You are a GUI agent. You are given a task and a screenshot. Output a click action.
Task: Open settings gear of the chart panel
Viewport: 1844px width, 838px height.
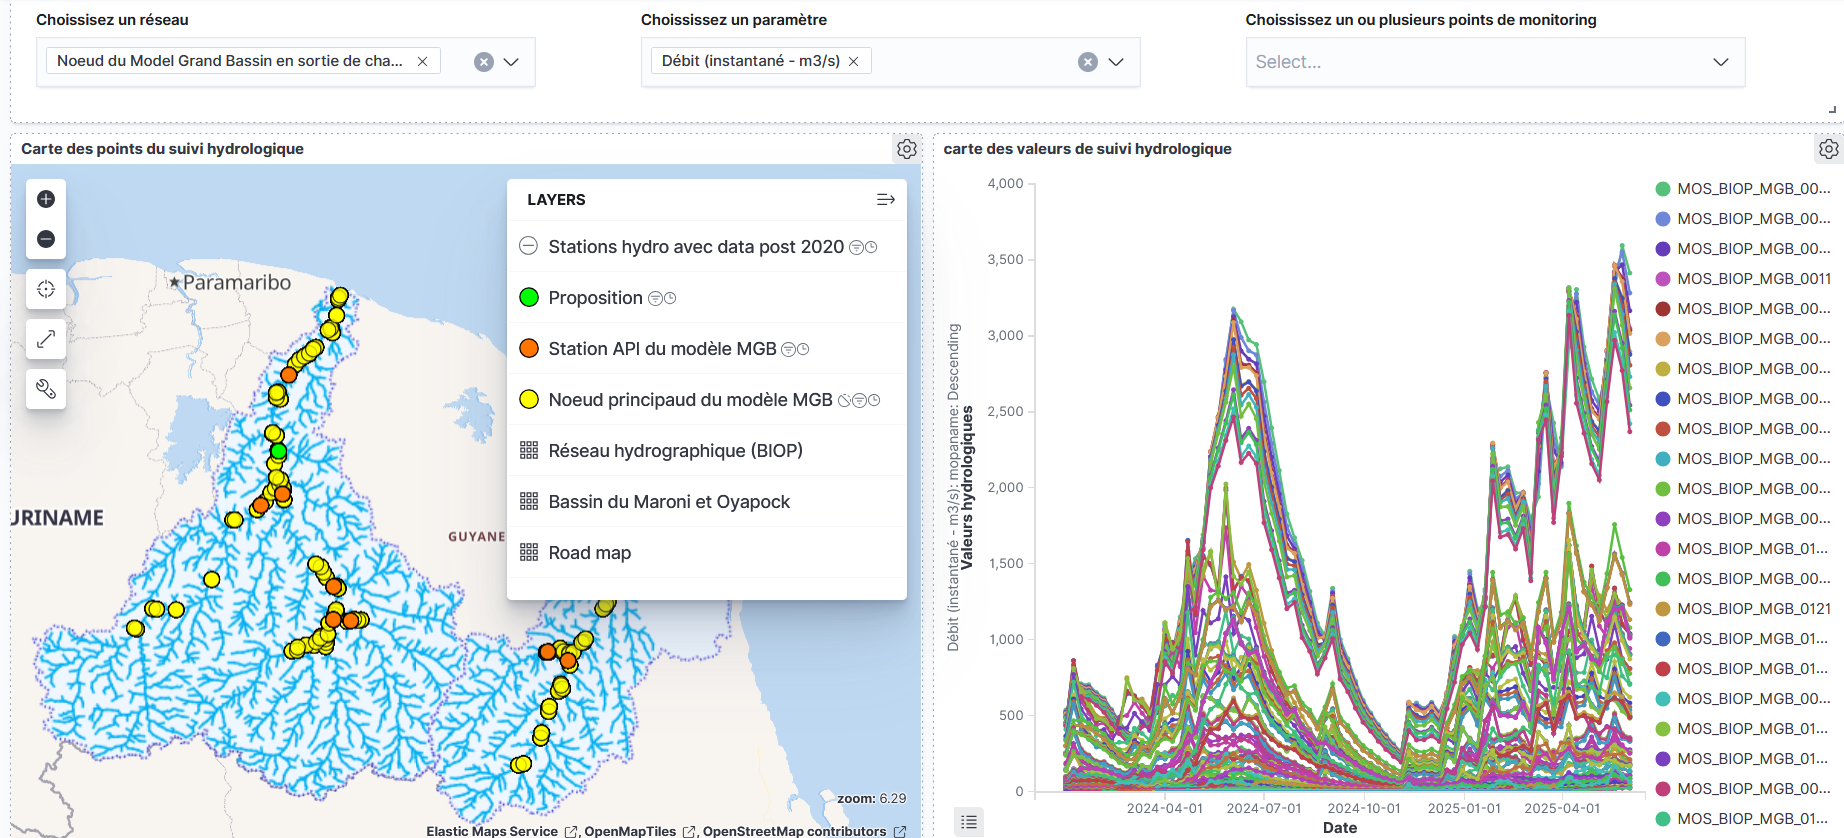coord(1829,149)
